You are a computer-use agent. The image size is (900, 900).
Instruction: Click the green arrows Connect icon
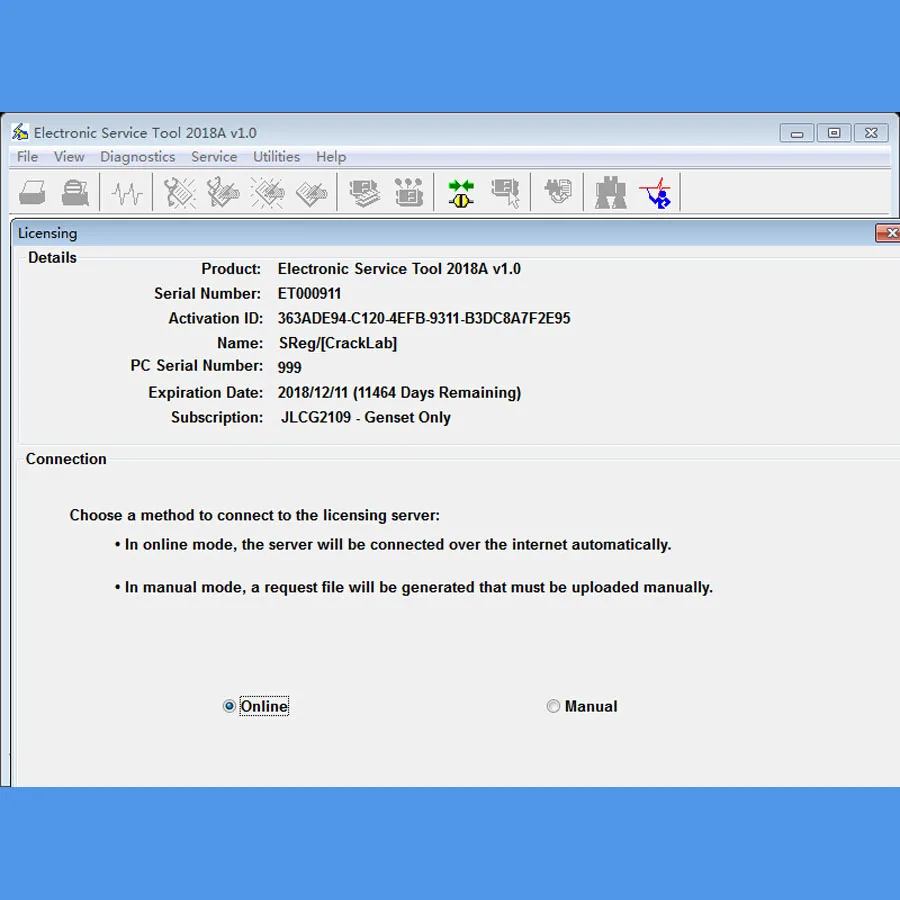point(461,193)
